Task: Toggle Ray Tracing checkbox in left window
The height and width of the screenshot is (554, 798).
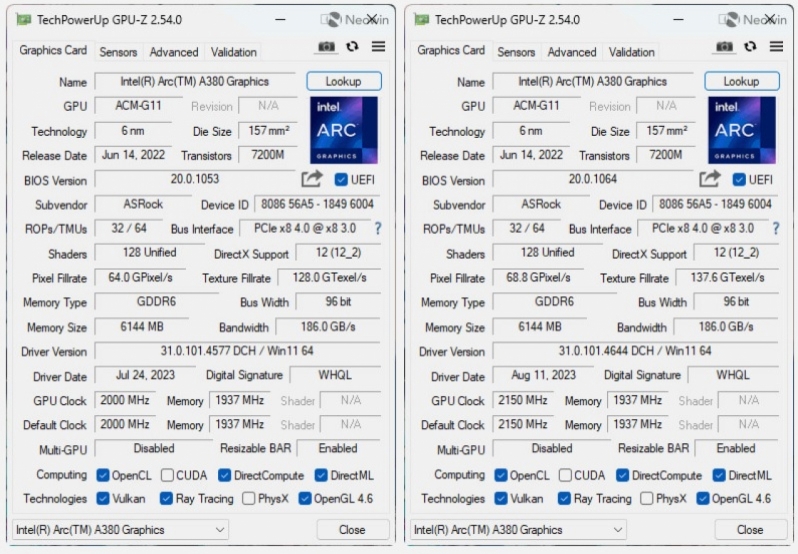Action: pos(166,498)
